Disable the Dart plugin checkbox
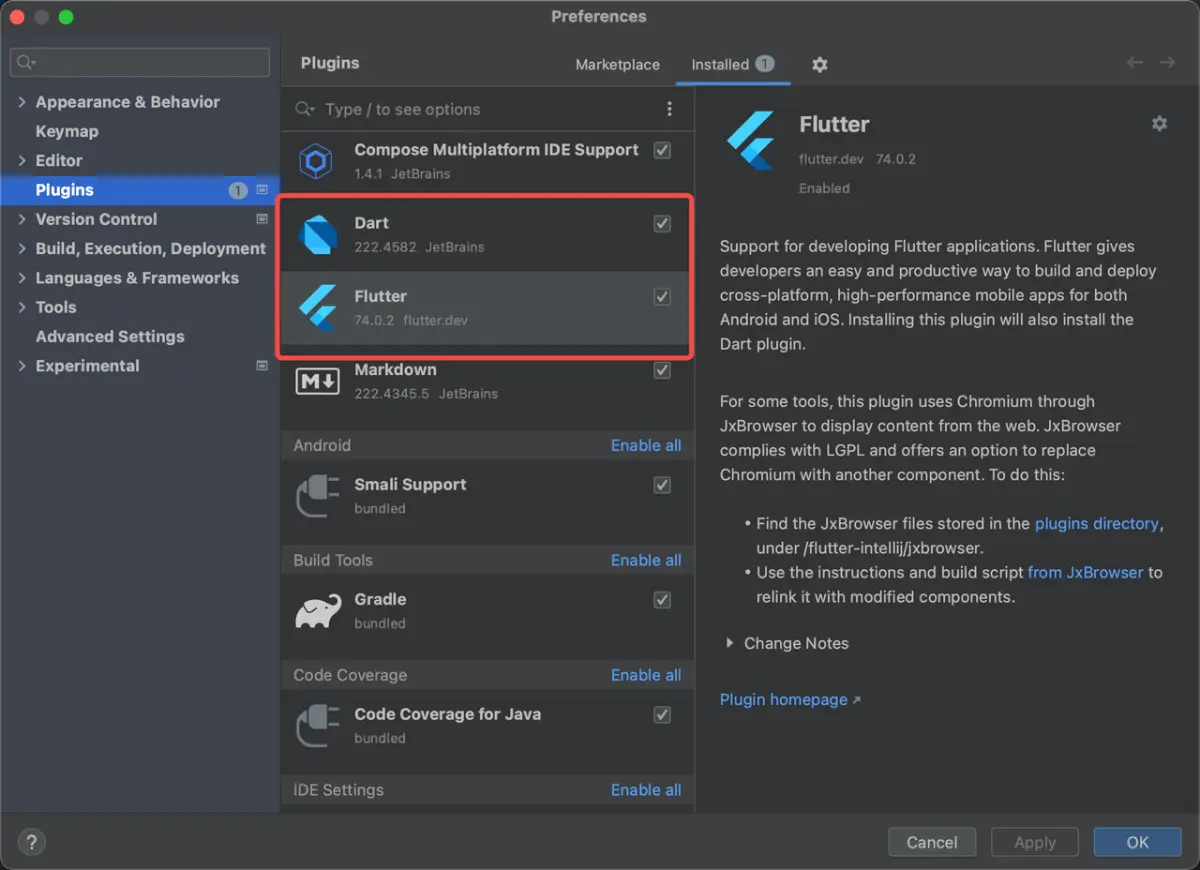Image resolution: width=1200 pixels, height=870 pixels. coord(662,224)
